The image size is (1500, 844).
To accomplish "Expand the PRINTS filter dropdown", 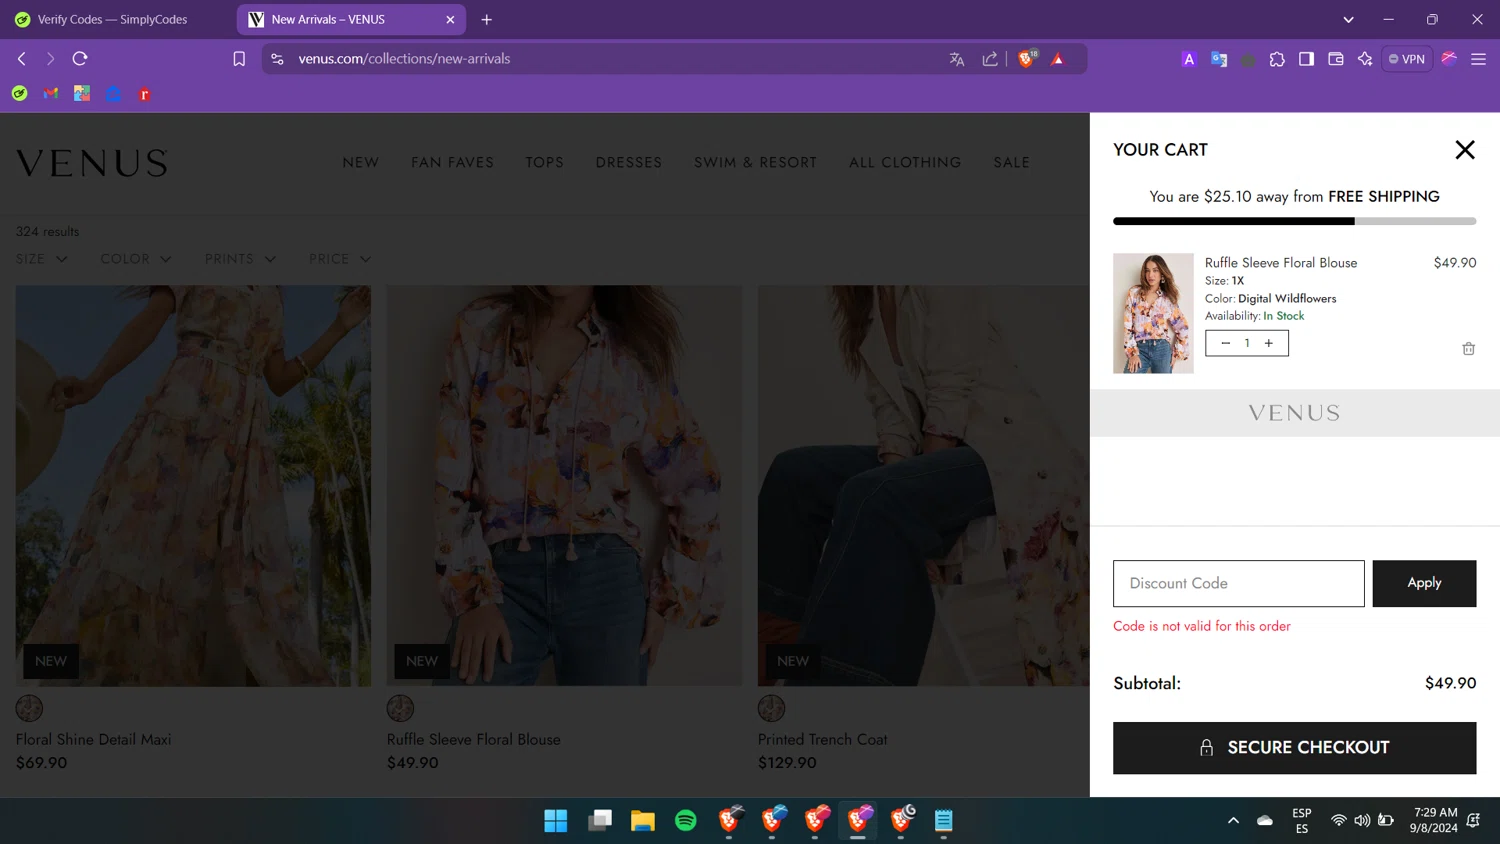I will [240, 259].
